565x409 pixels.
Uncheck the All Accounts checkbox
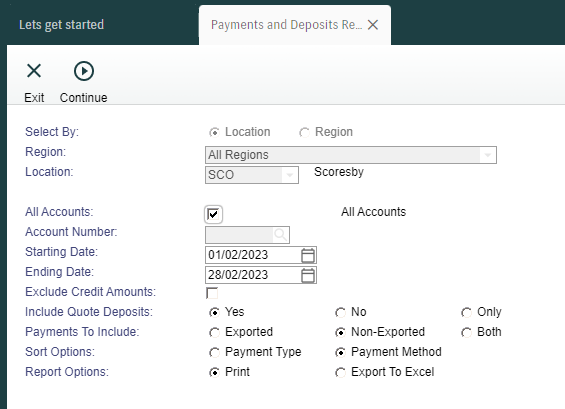pyautogui.click(x=213, y=214)
